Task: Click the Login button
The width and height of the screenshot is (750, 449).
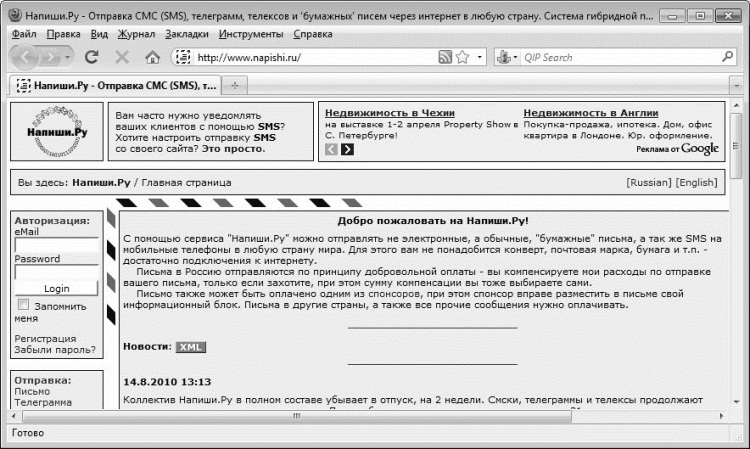Action: click(x=57, y=288)
